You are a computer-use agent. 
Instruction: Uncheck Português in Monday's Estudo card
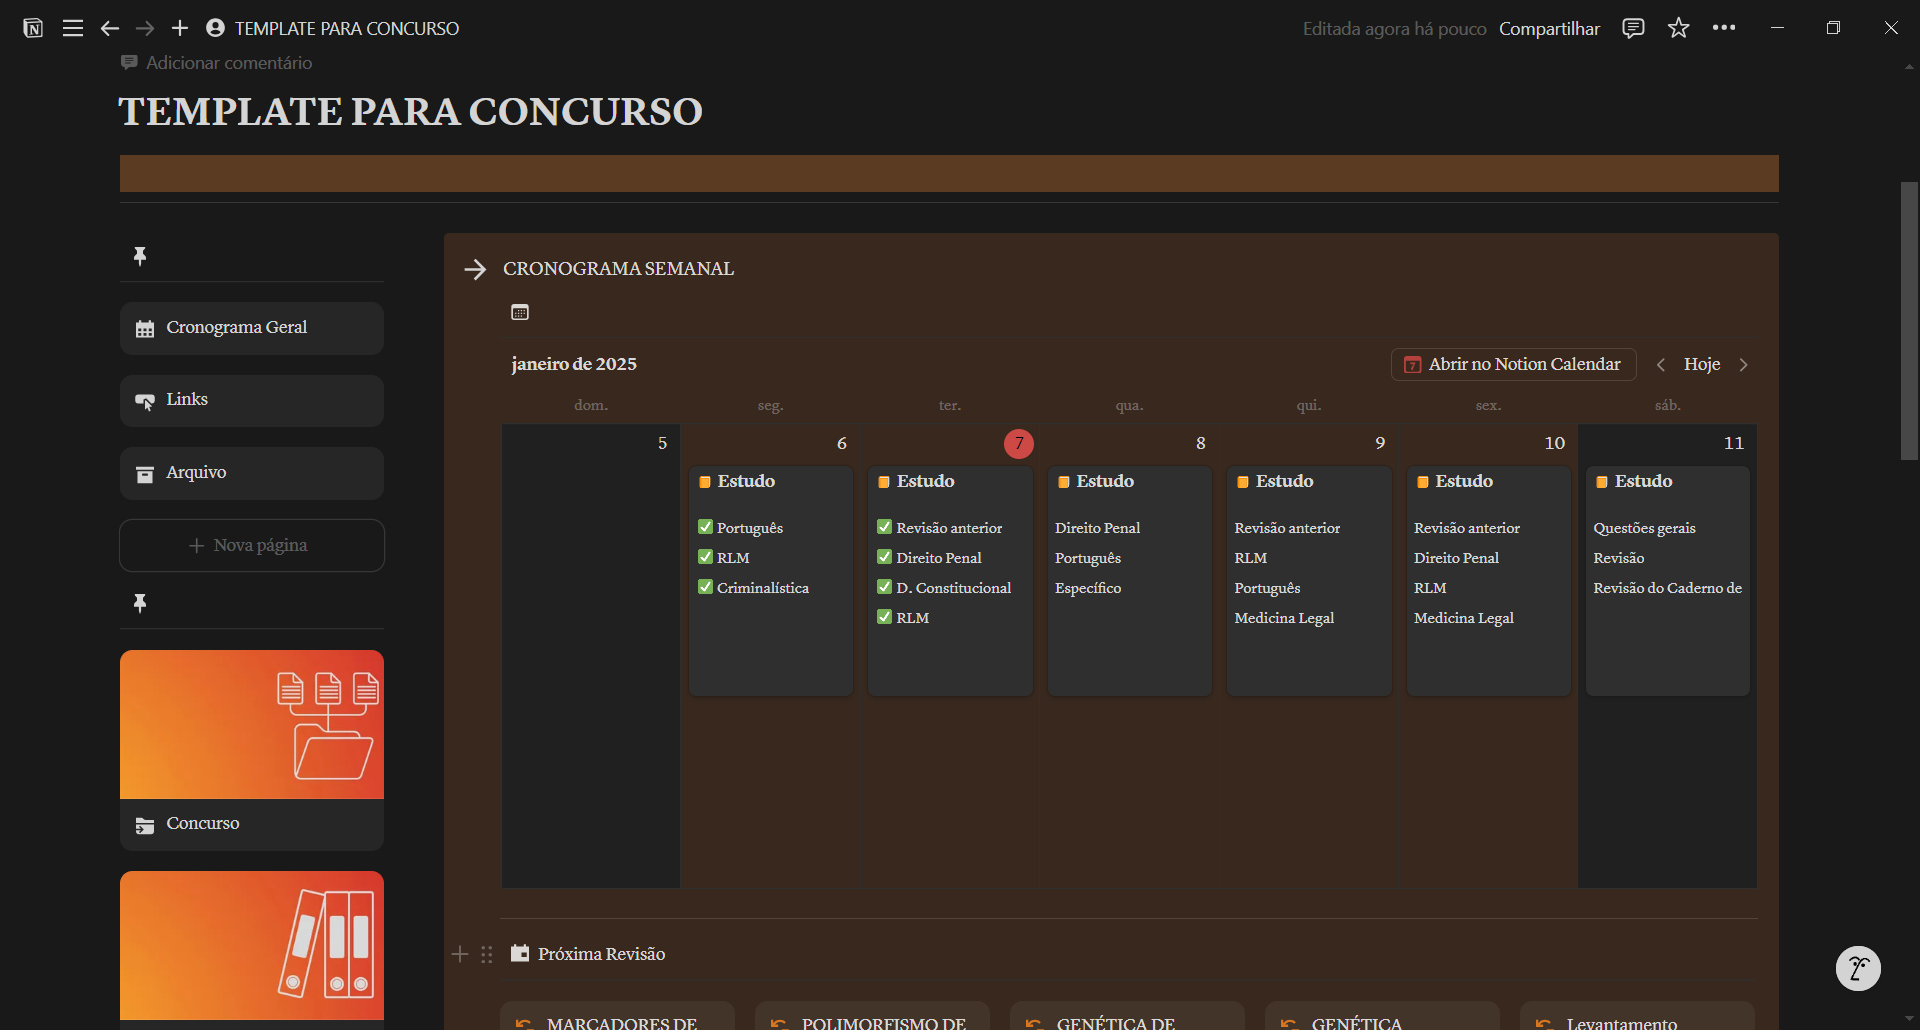tap(705, 527)
